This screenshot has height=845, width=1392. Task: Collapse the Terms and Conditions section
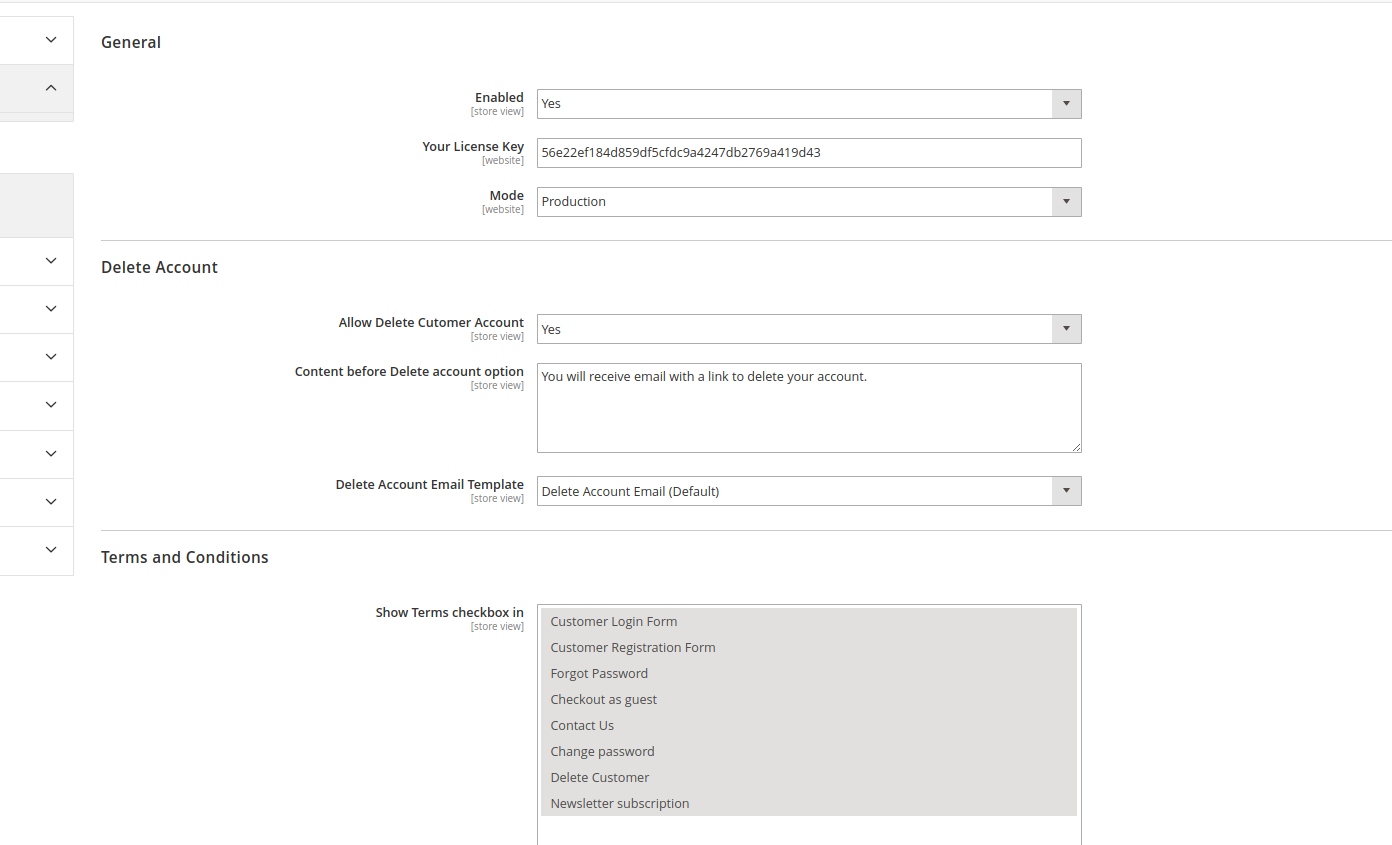coord(185,557)
